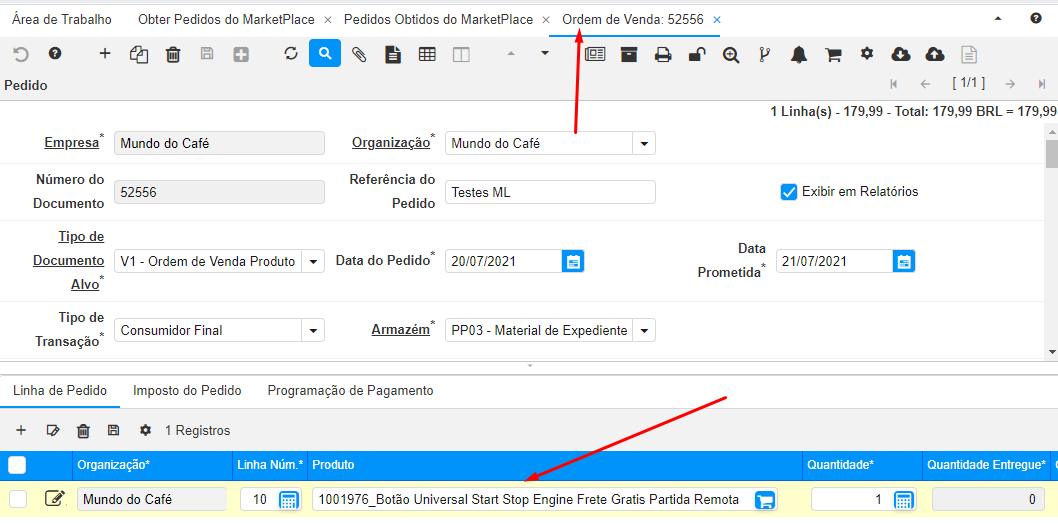Open the Chat/notes document icon
The width and height of the screenshot is (1058, 524).
coord(393,54)
